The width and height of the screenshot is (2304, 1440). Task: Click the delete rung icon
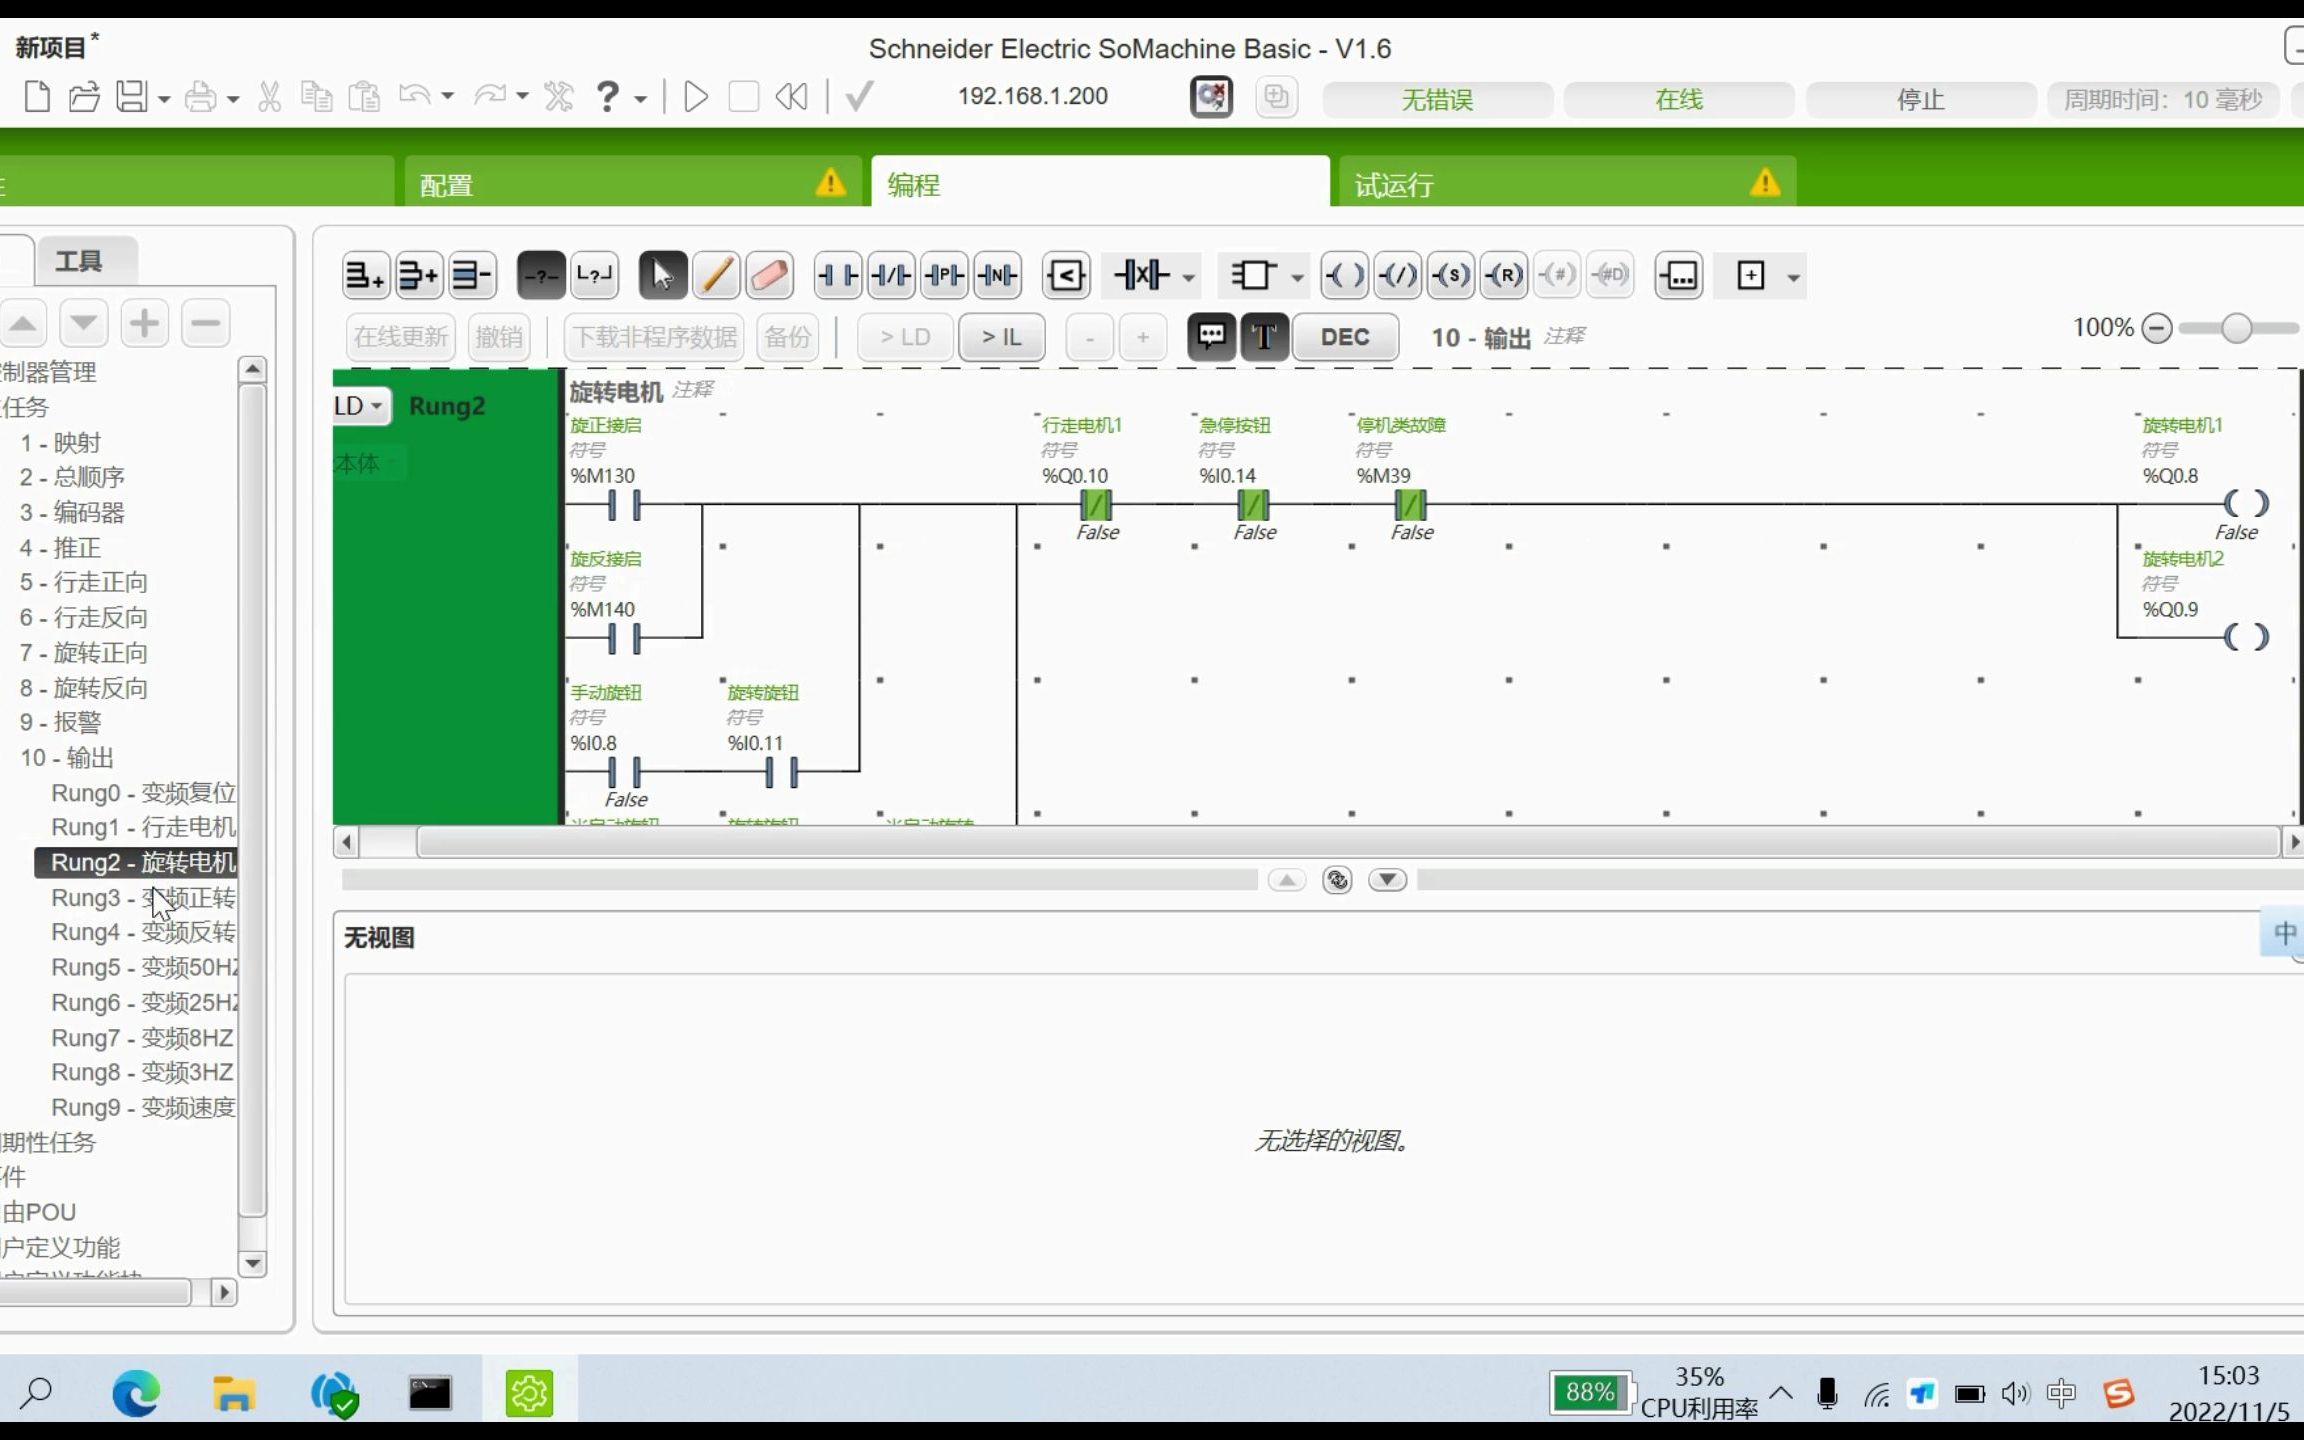[x=472, y=275]
